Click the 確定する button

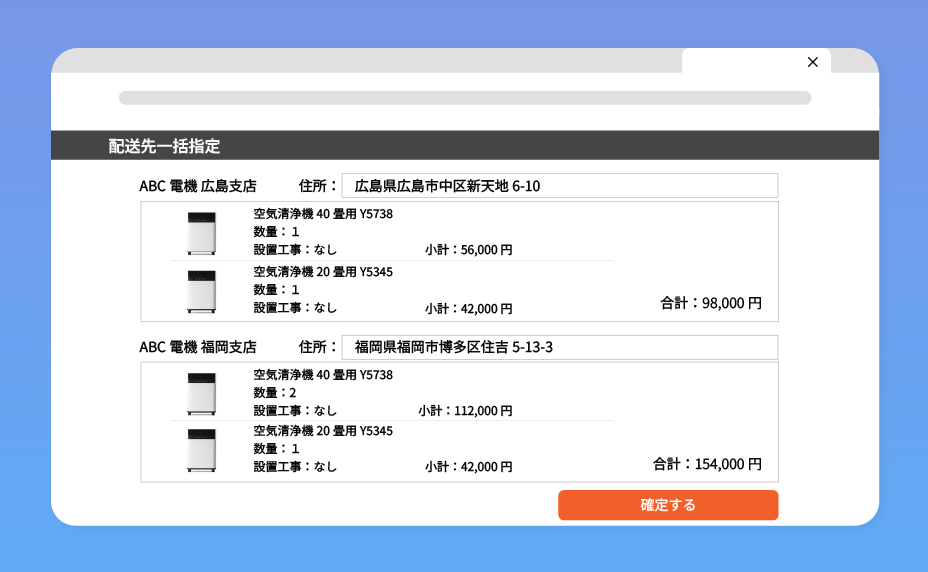(667, 505)
